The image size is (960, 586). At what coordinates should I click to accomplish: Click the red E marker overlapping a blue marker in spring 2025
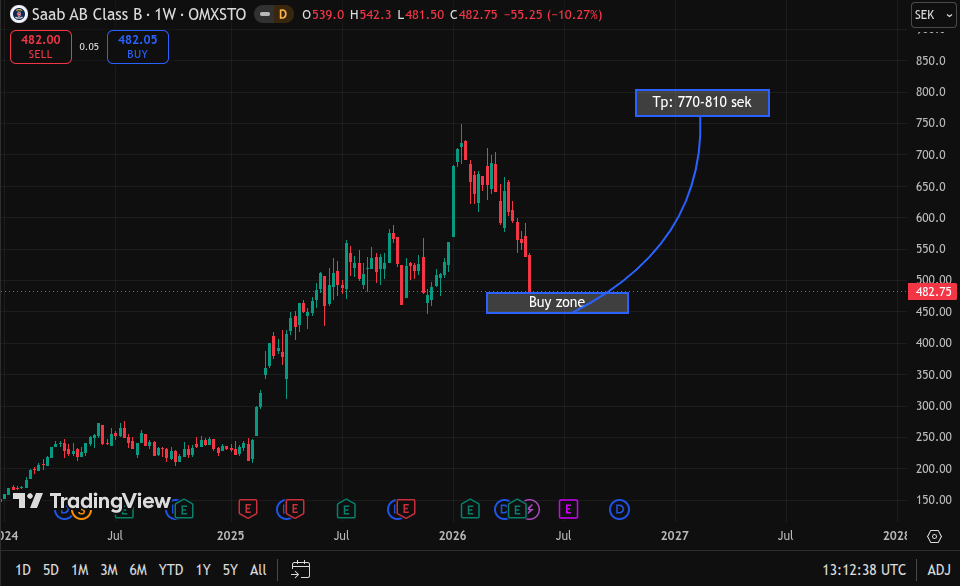[295, 509]
